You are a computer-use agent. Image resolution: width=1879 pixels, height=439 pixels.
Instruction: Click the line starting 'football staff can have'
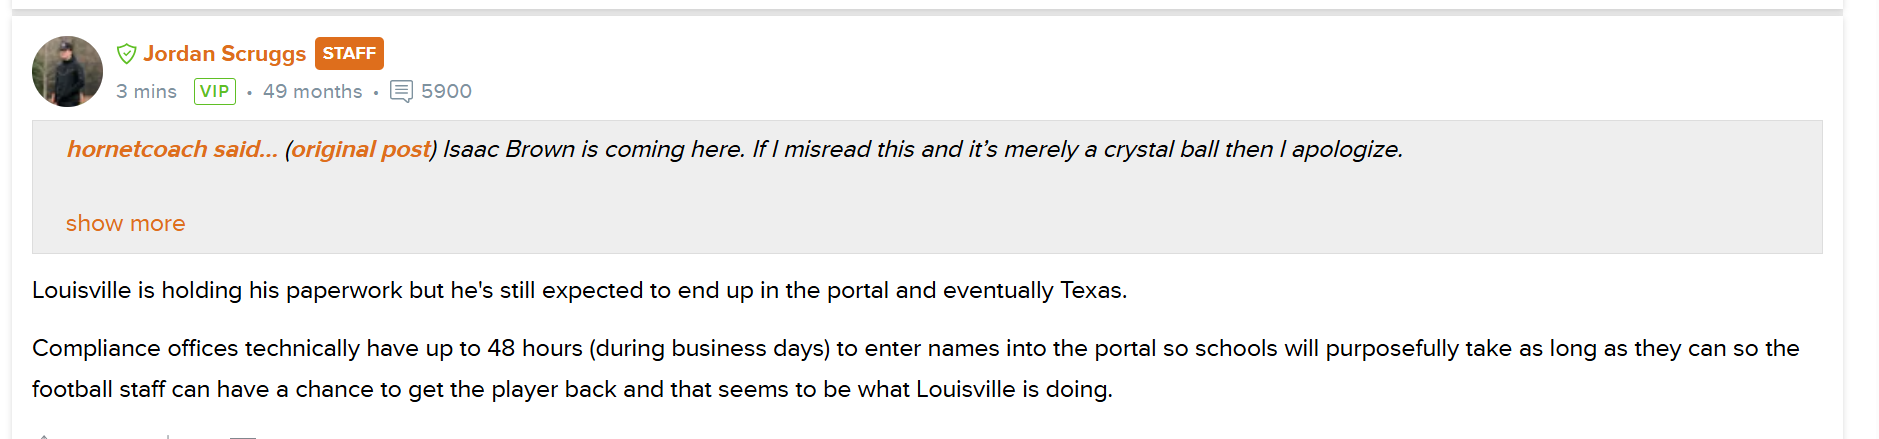tap(572, 389)
